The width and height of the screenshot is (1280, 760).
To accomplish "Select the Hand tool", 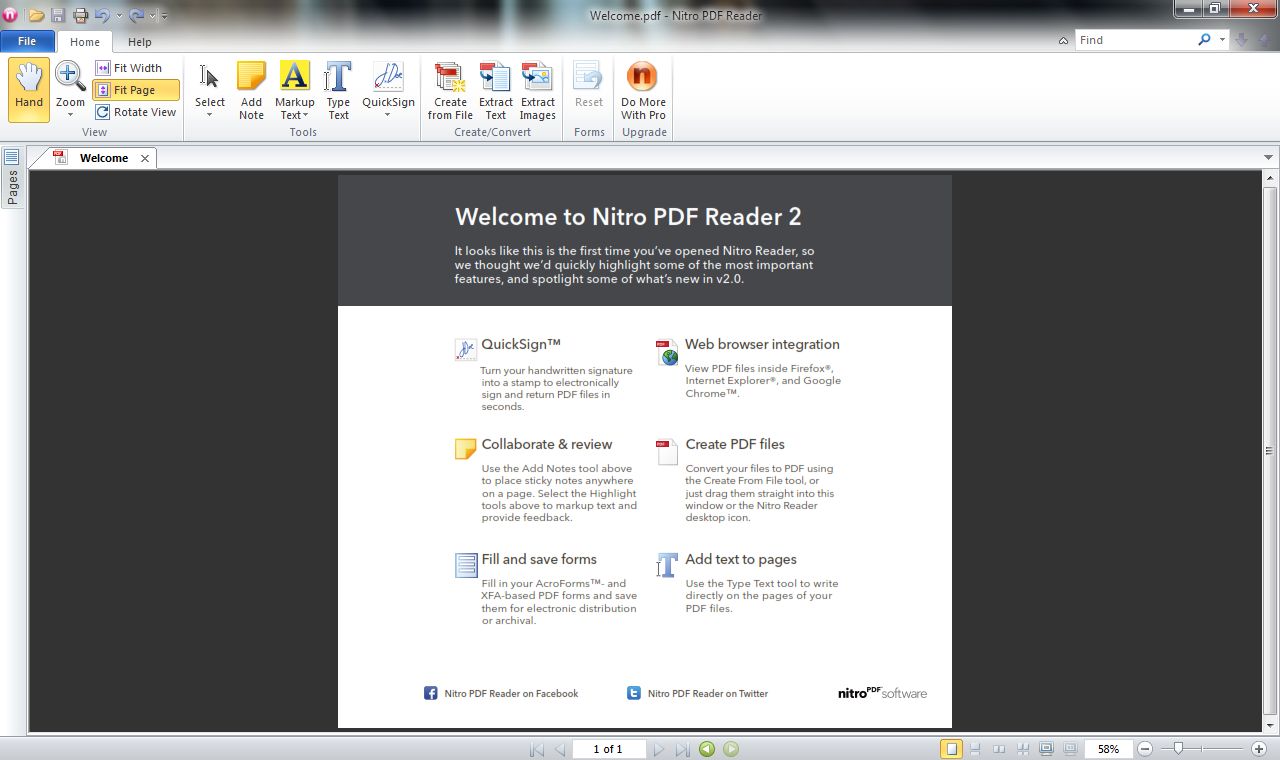I will 29,89.
